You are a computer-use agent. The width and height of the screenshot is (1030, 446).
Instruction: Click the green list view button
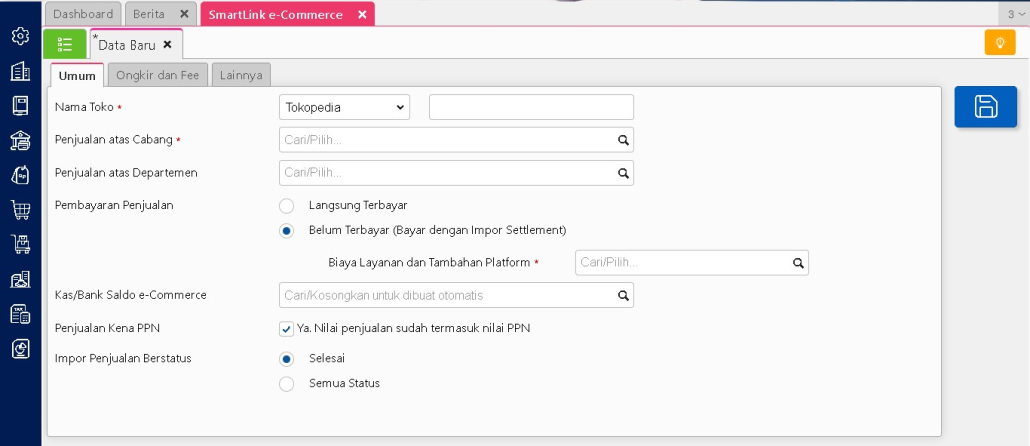[65, 44]
